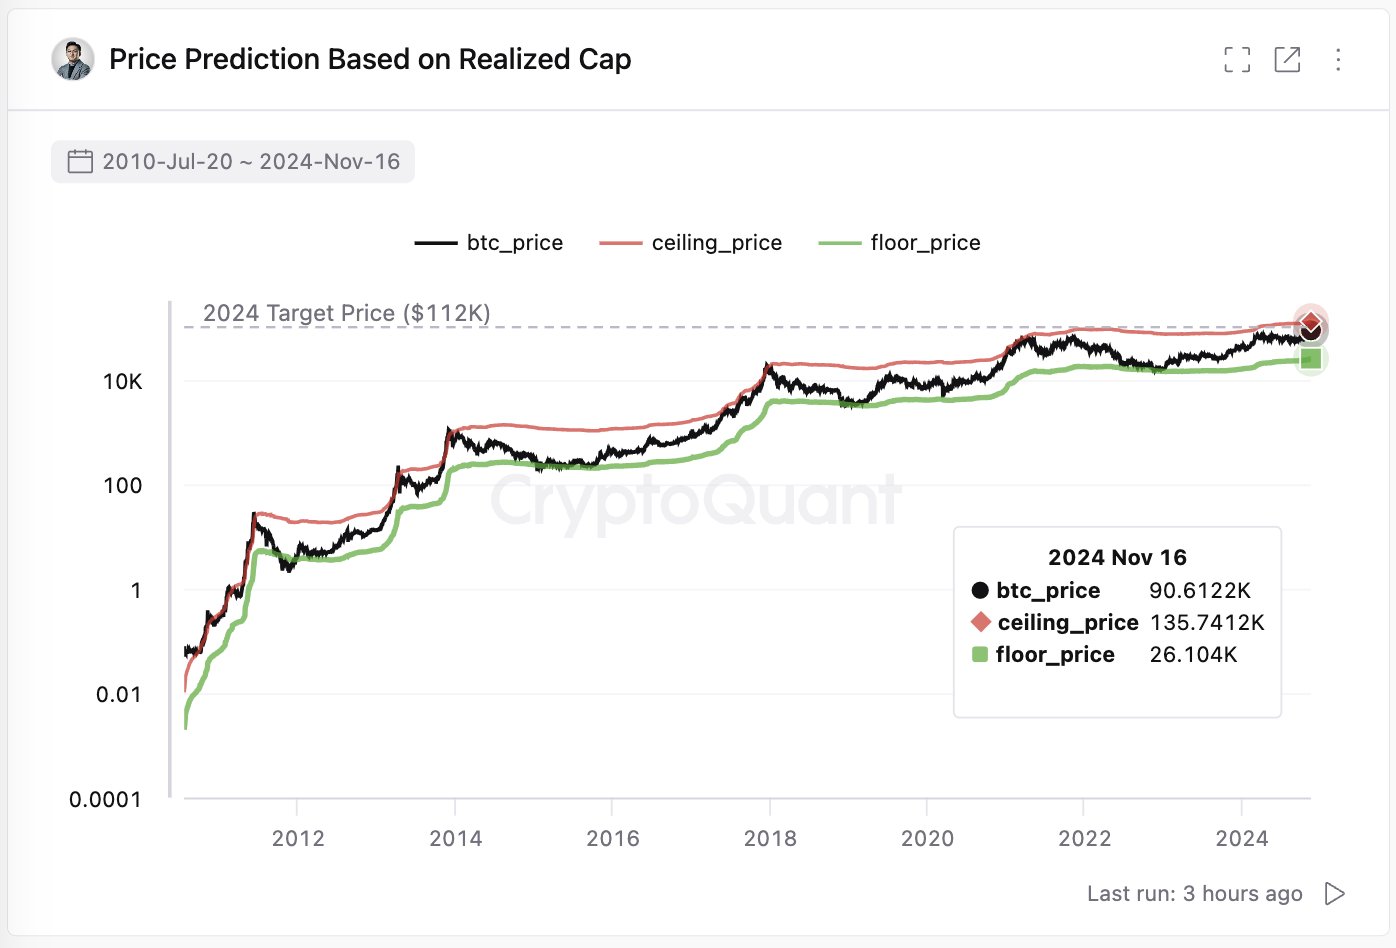Run the query with play icon
The image size is (1396, 948).
1334,893
